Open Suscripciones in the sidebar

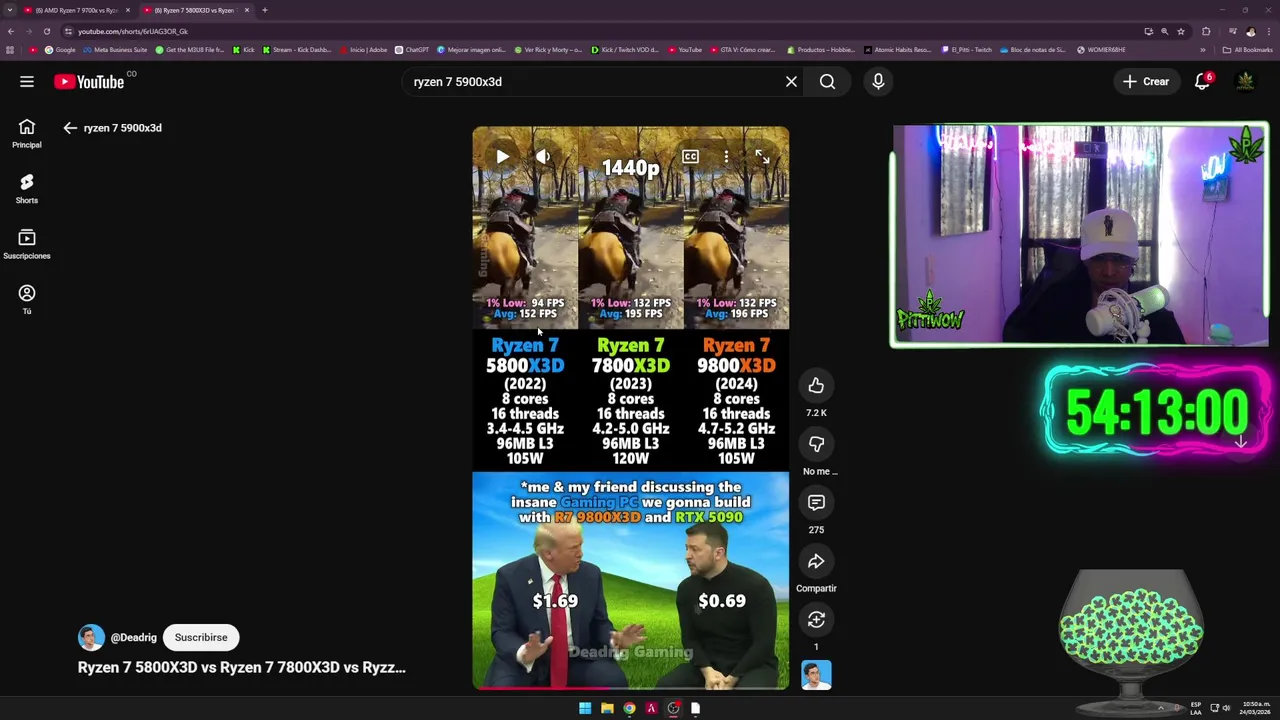(x=27, y=244)
